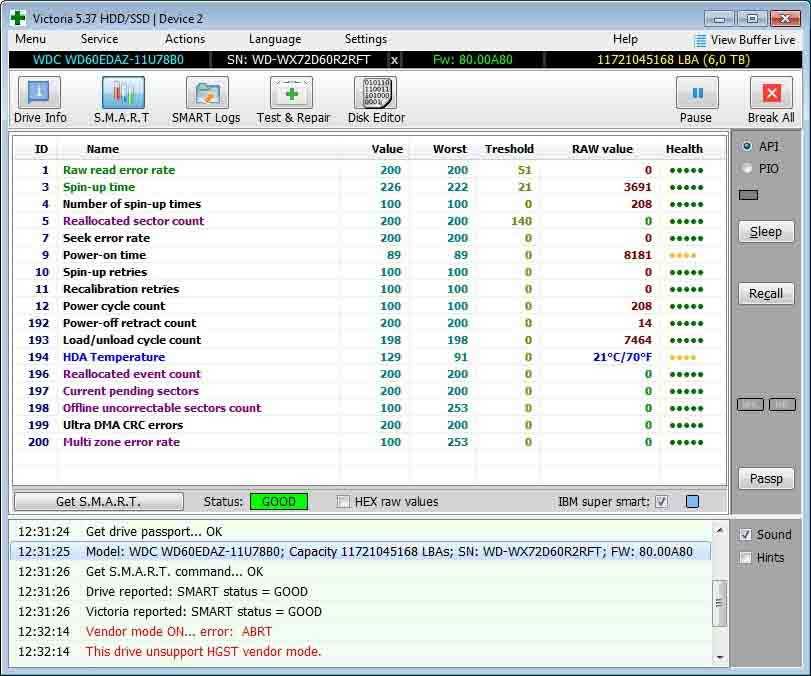Click the log scrollbar down arrow
The width and height of the screenshot is (811, 676).
719,657
